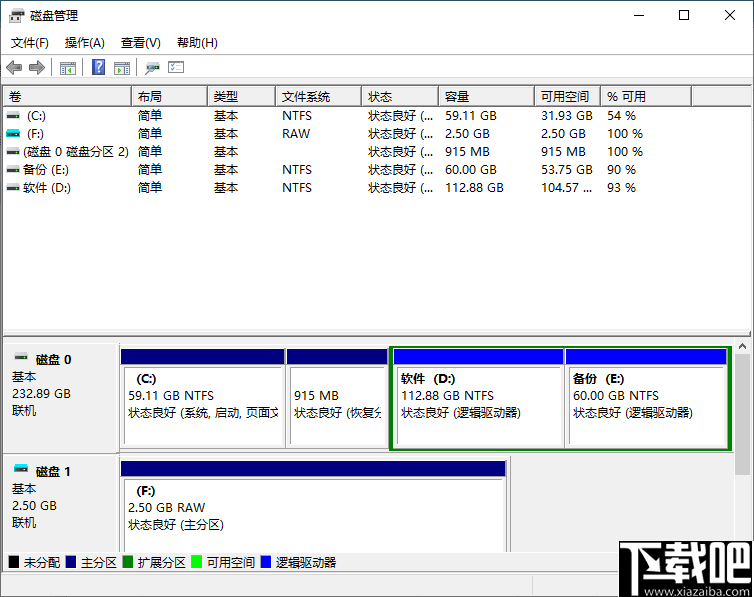Viewport: 754px width, 597px height.
Task: Click the 磁盘 1 disk icon
Action: [x=21, y=469]
